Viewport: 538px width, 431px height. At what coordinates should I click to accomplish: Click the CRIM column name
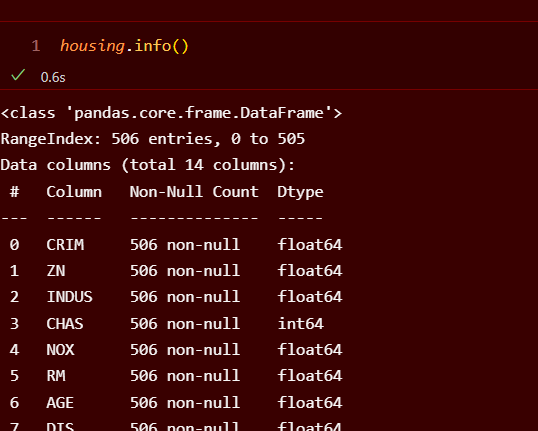(65, 245)
